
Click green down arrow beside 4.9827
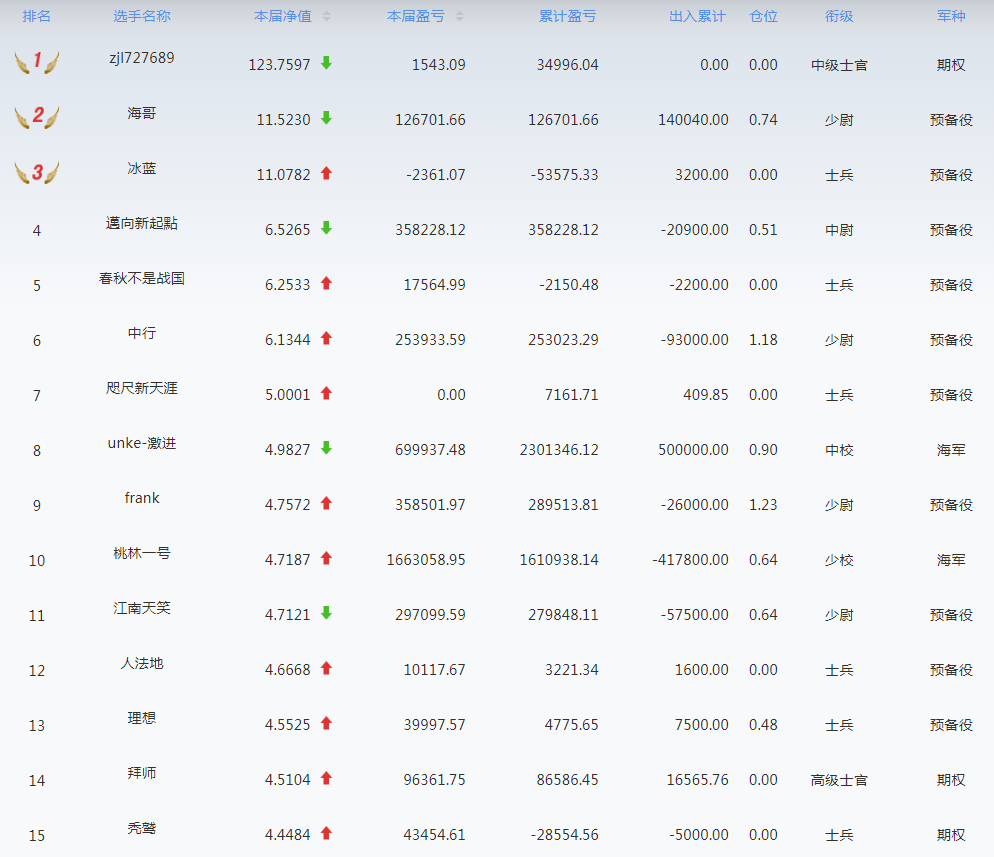tap(326, 448)
